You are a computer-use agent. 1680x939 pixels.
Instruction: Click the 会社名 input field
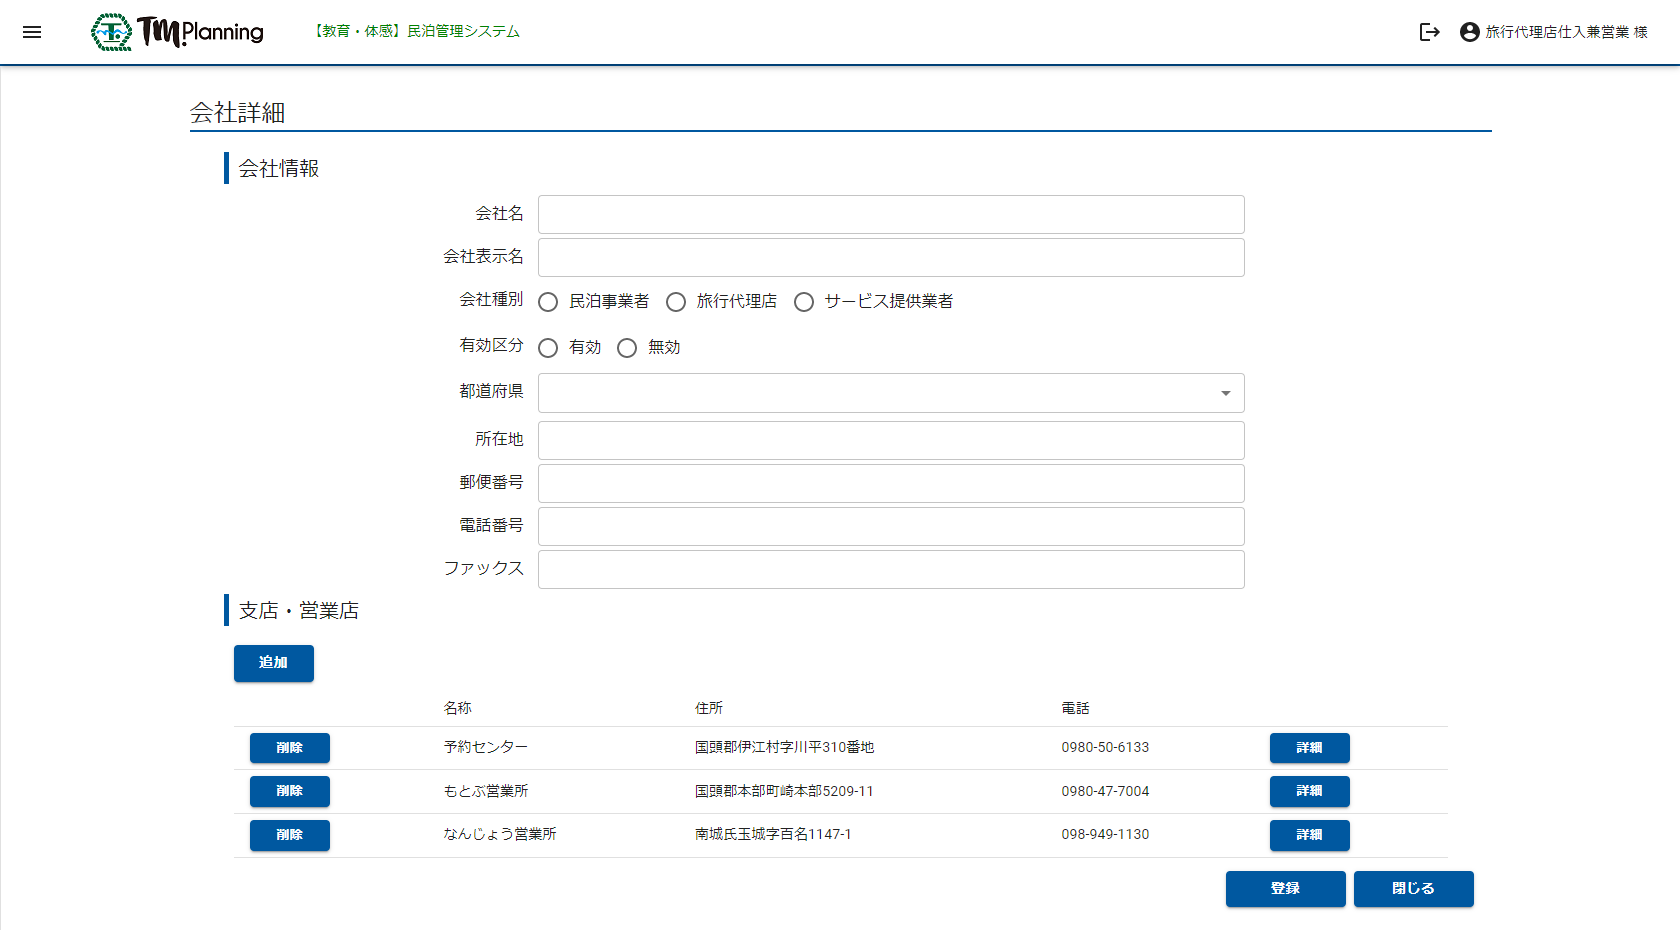890,214
